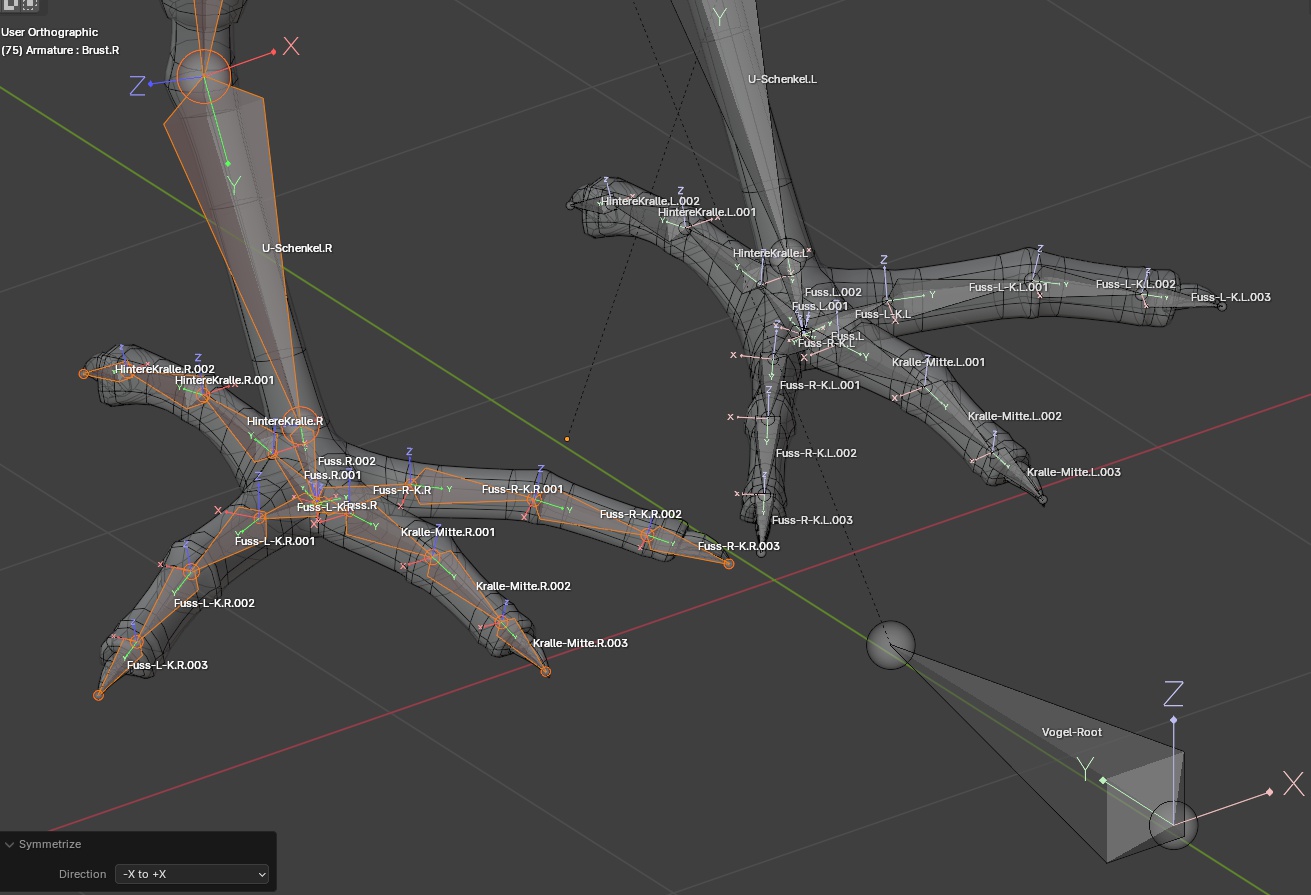Click the HintereKralle.R.002 bone label

[x=165, y=369]
